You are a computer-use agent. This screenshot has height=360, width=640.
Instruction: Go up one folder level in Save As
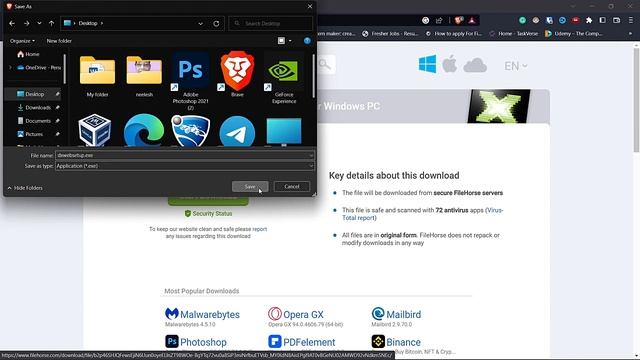click(51, 24)
